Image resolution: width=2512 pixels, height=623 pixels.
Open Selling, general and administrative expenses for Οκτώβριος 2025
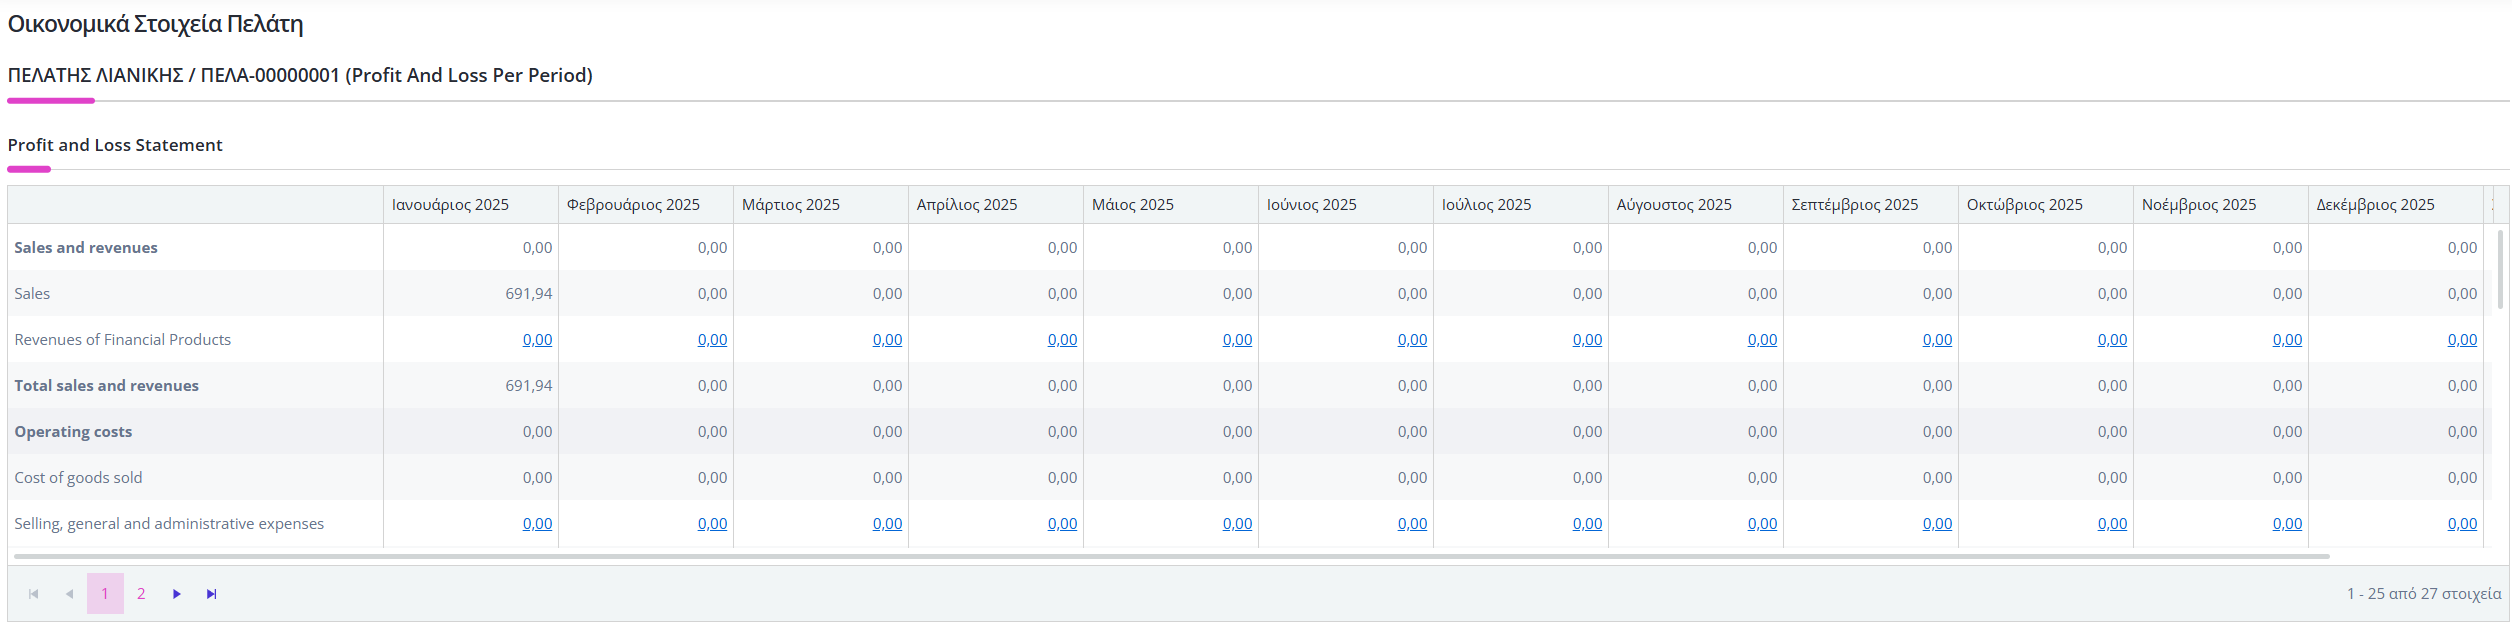[2112, 524]
